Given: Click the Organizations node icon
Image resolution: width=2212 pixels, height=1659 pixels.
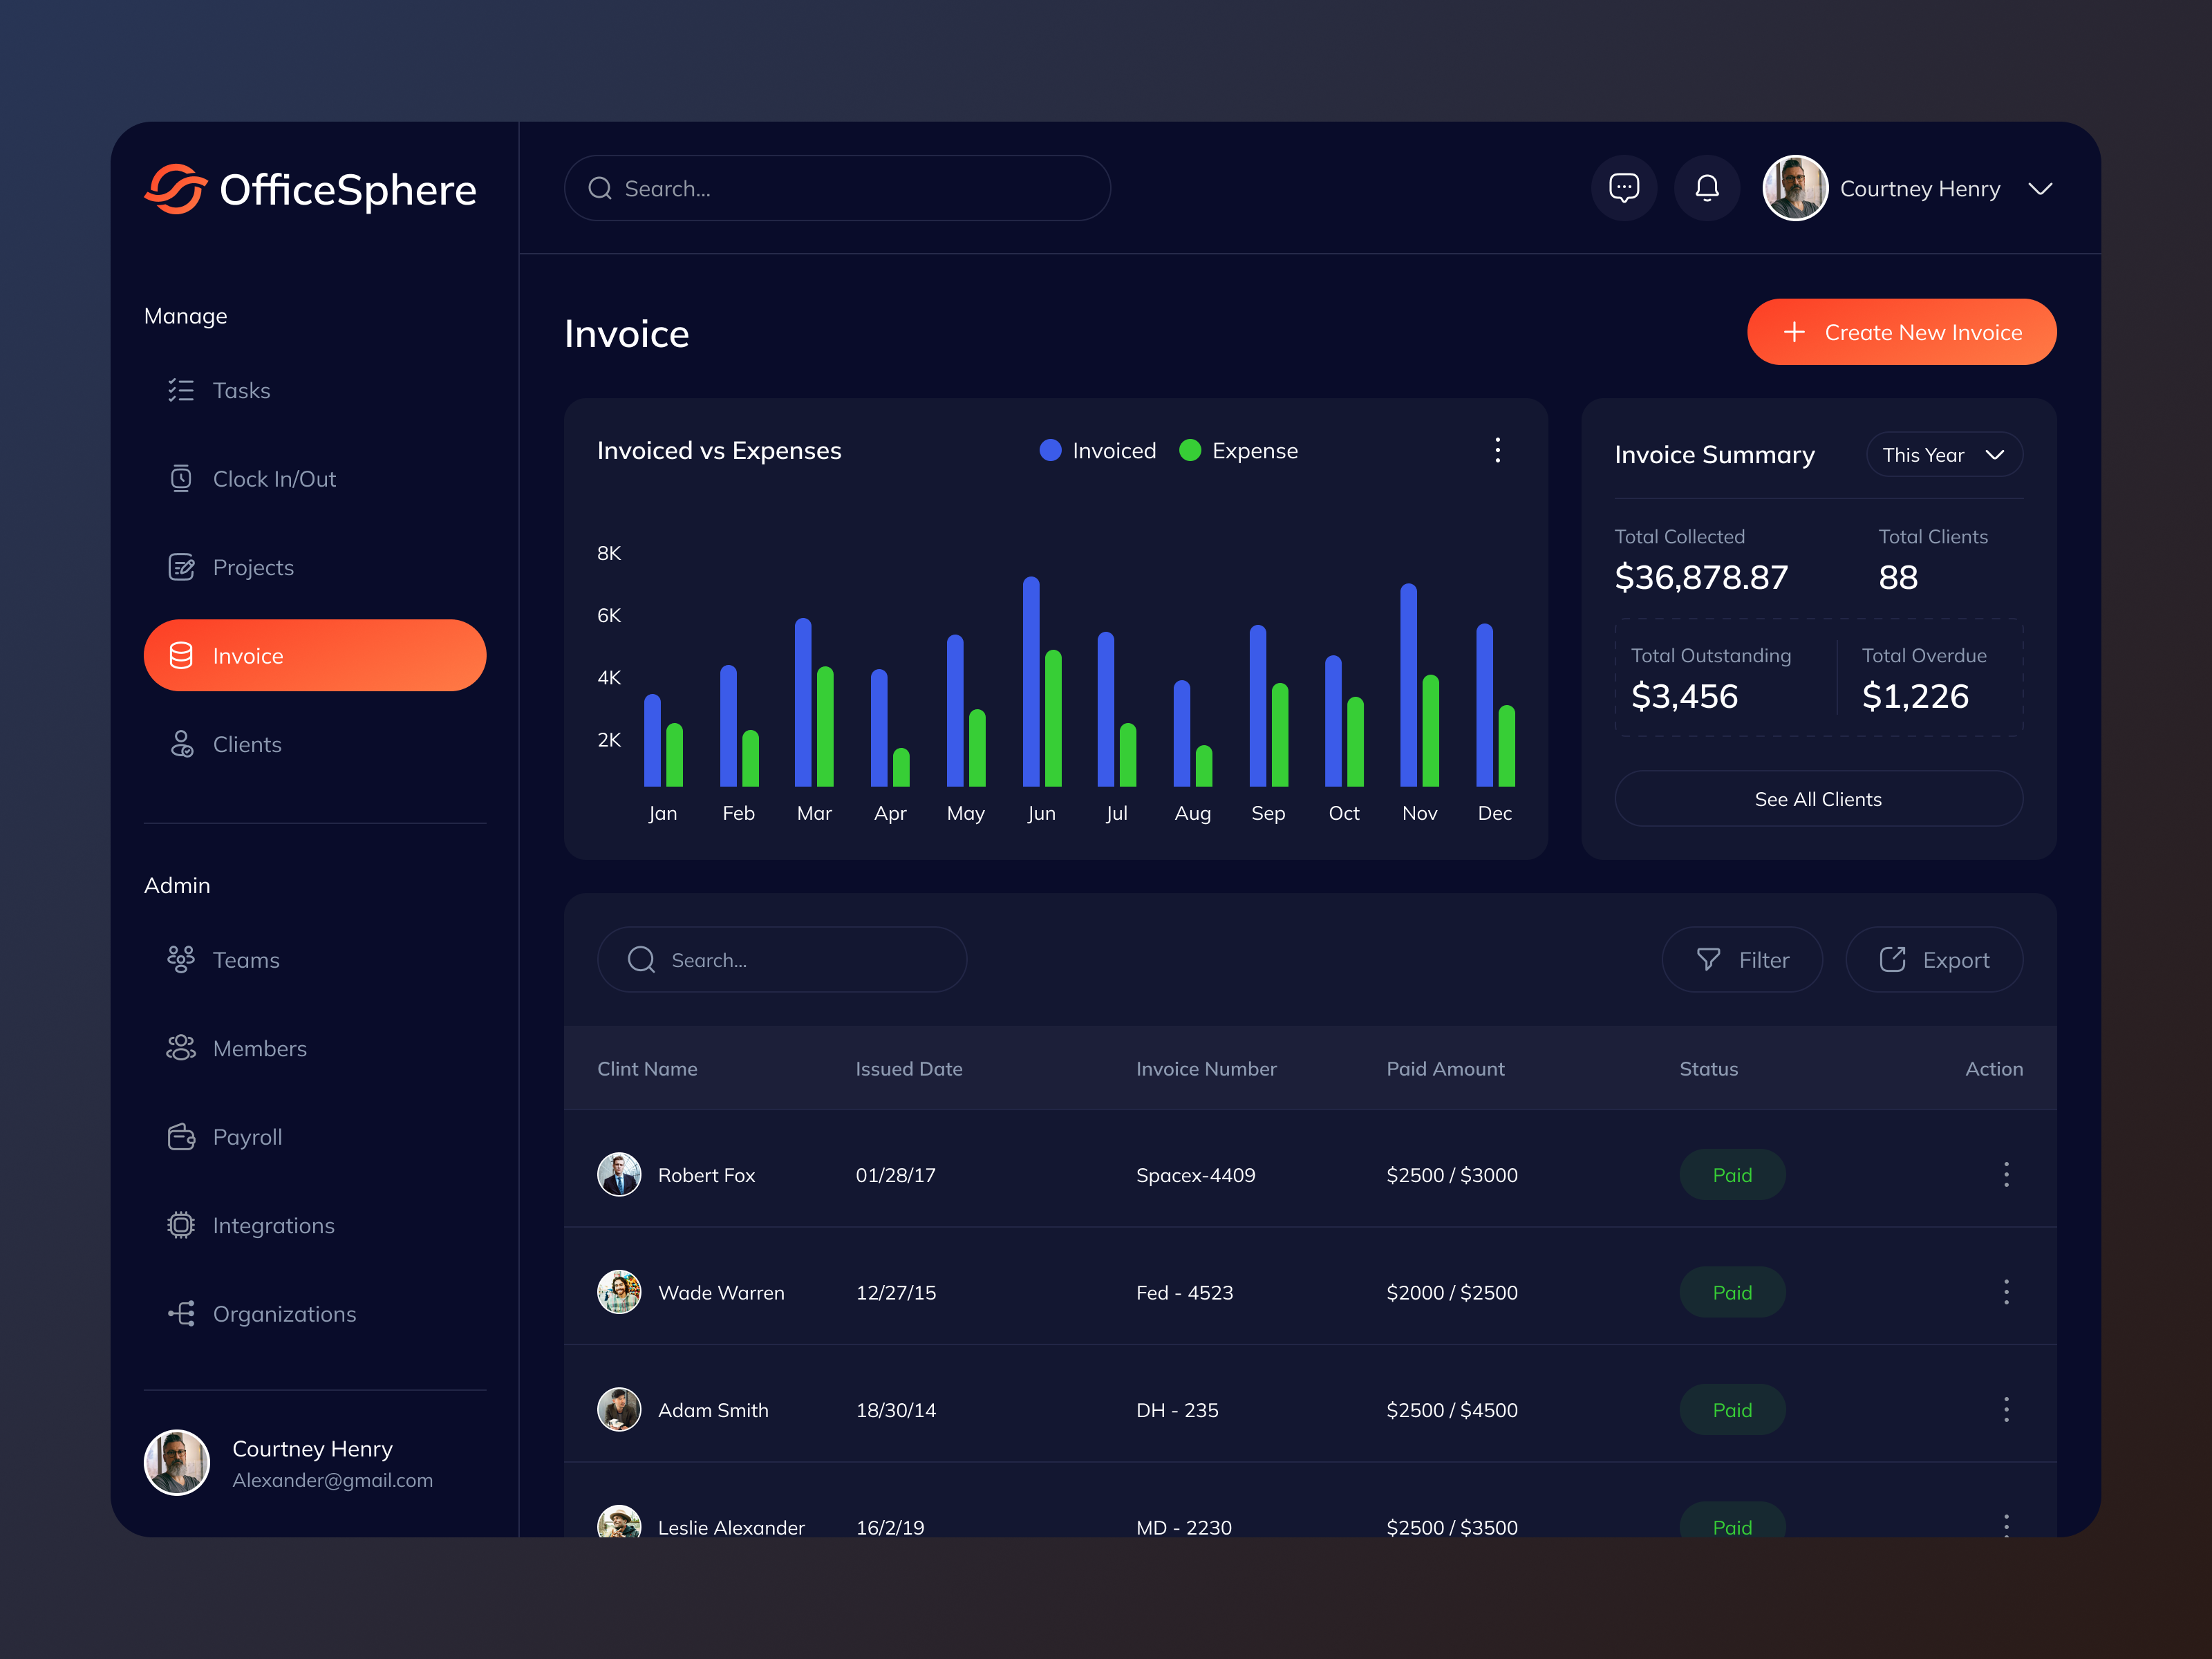Looking at the screenshot, I should [182, 1313].
